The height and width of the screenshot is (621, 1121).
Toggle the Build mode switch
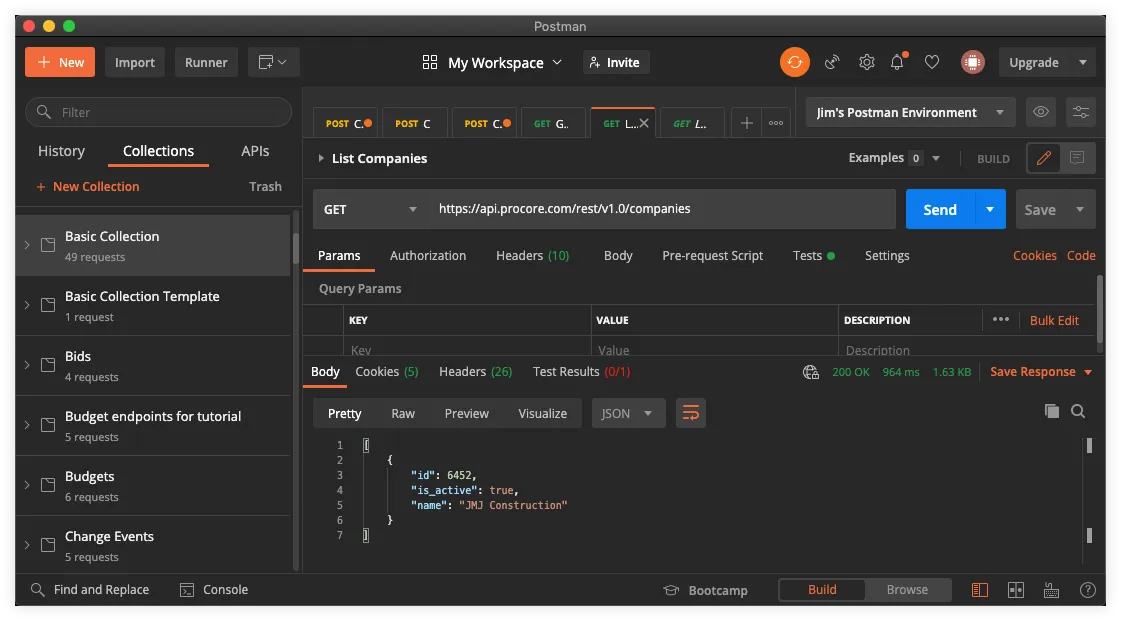click(822, 590)
